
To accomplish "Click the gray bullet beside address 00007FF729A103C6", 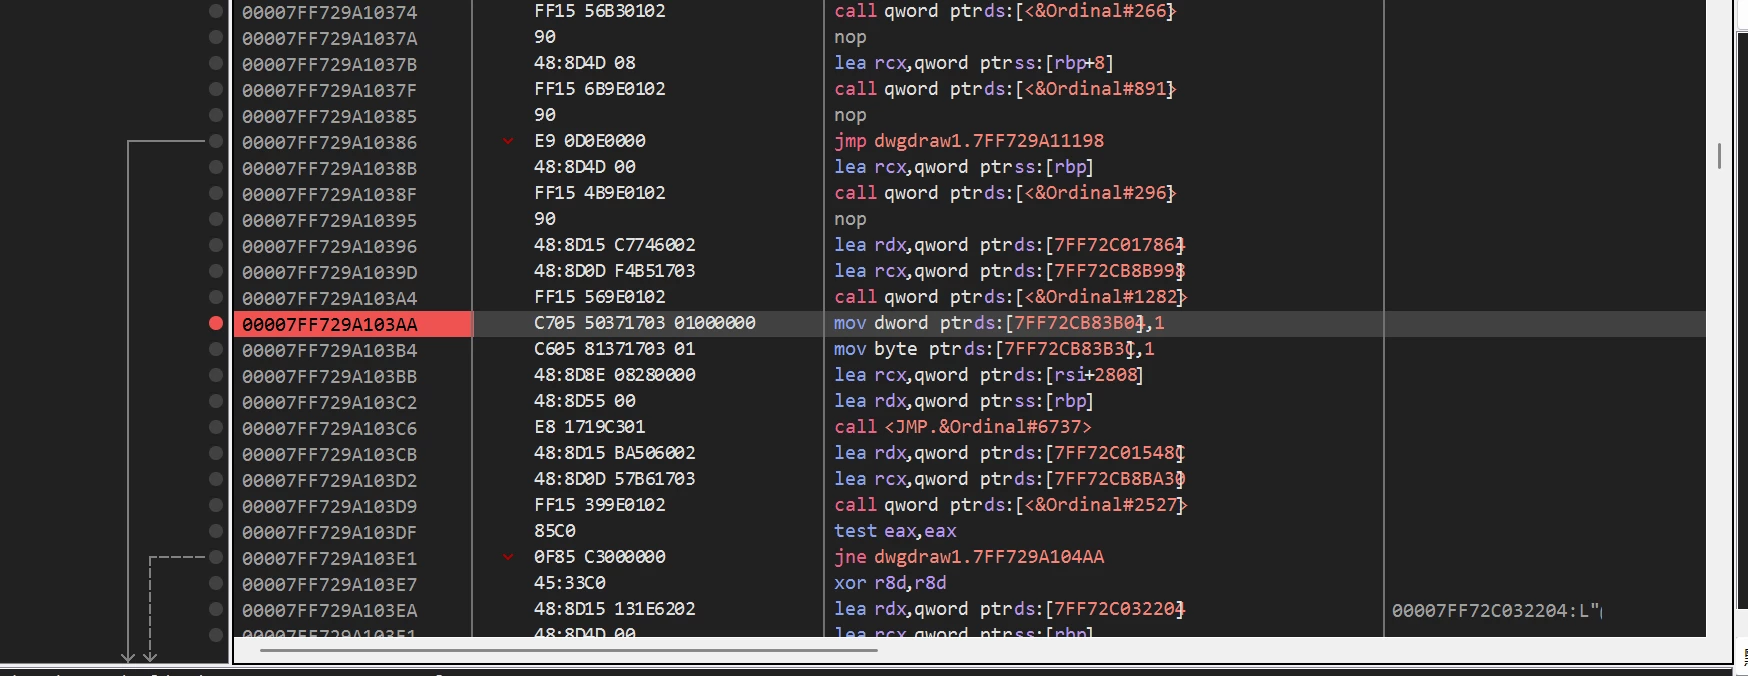I will pyautogui.click(x=215, y=427).
